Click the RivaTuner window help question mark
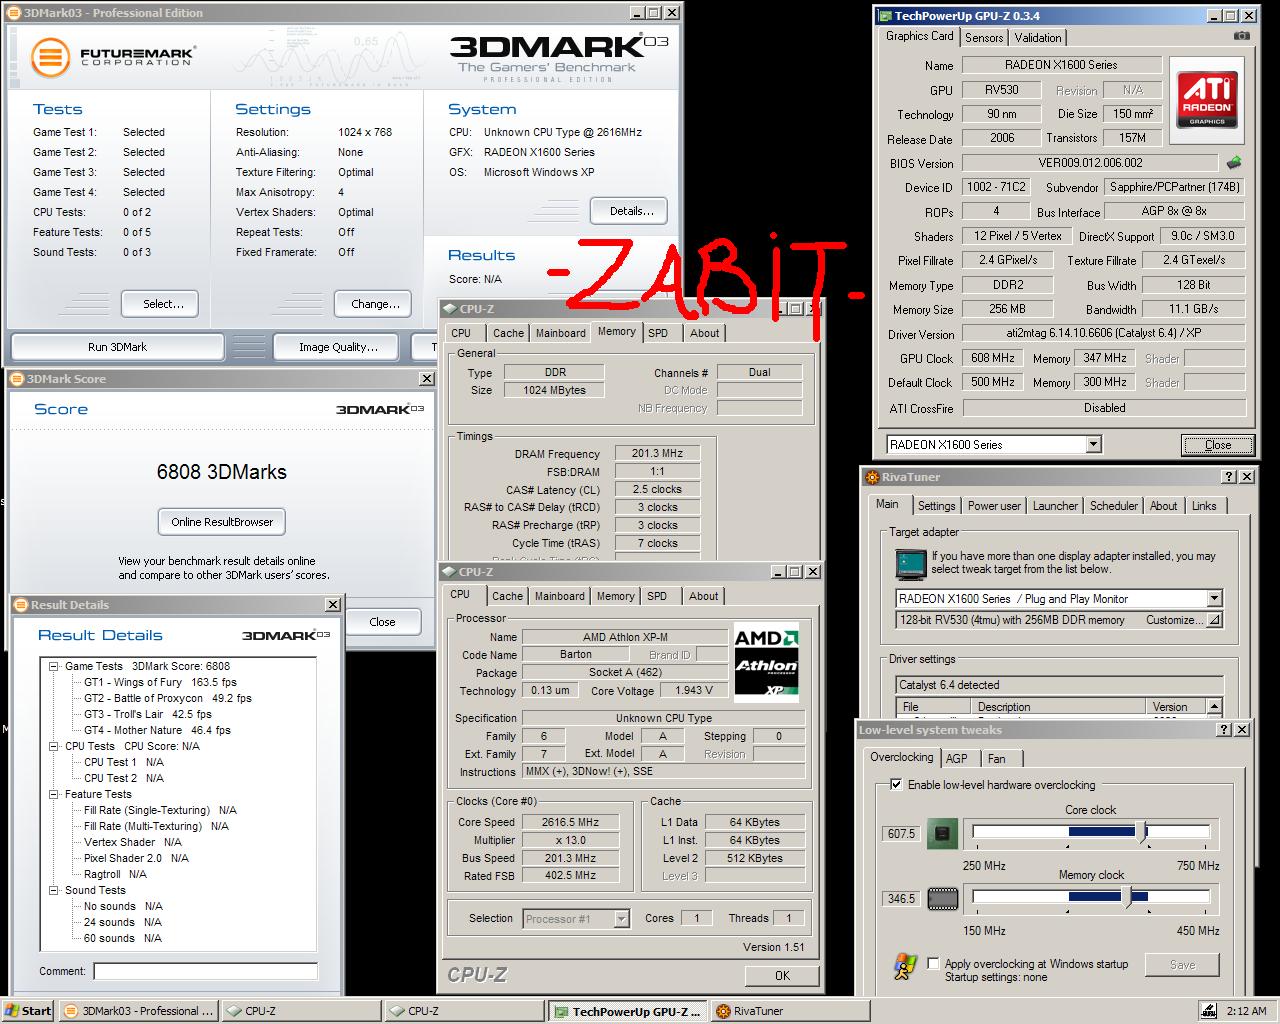The width and height of the screenshot is (1280, 1024). tap(1228, 477)
